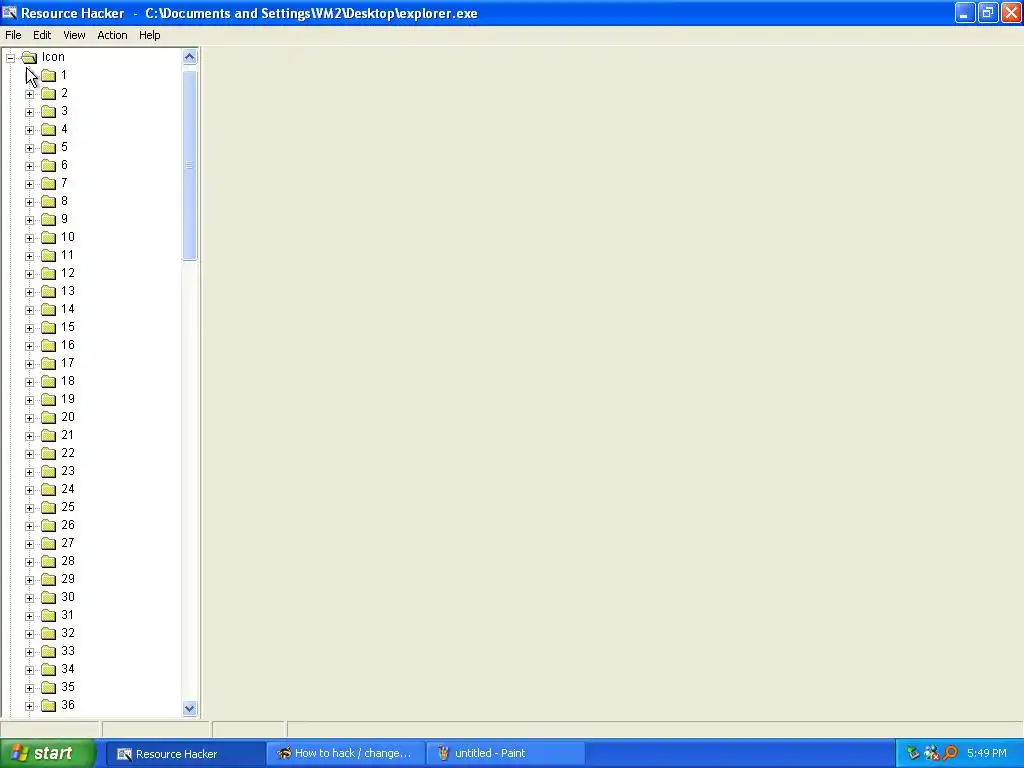Select folder icon for group 18
The height and width of the screenshot is (768, 1024).
pyautogui.click(x=48, y=381)
